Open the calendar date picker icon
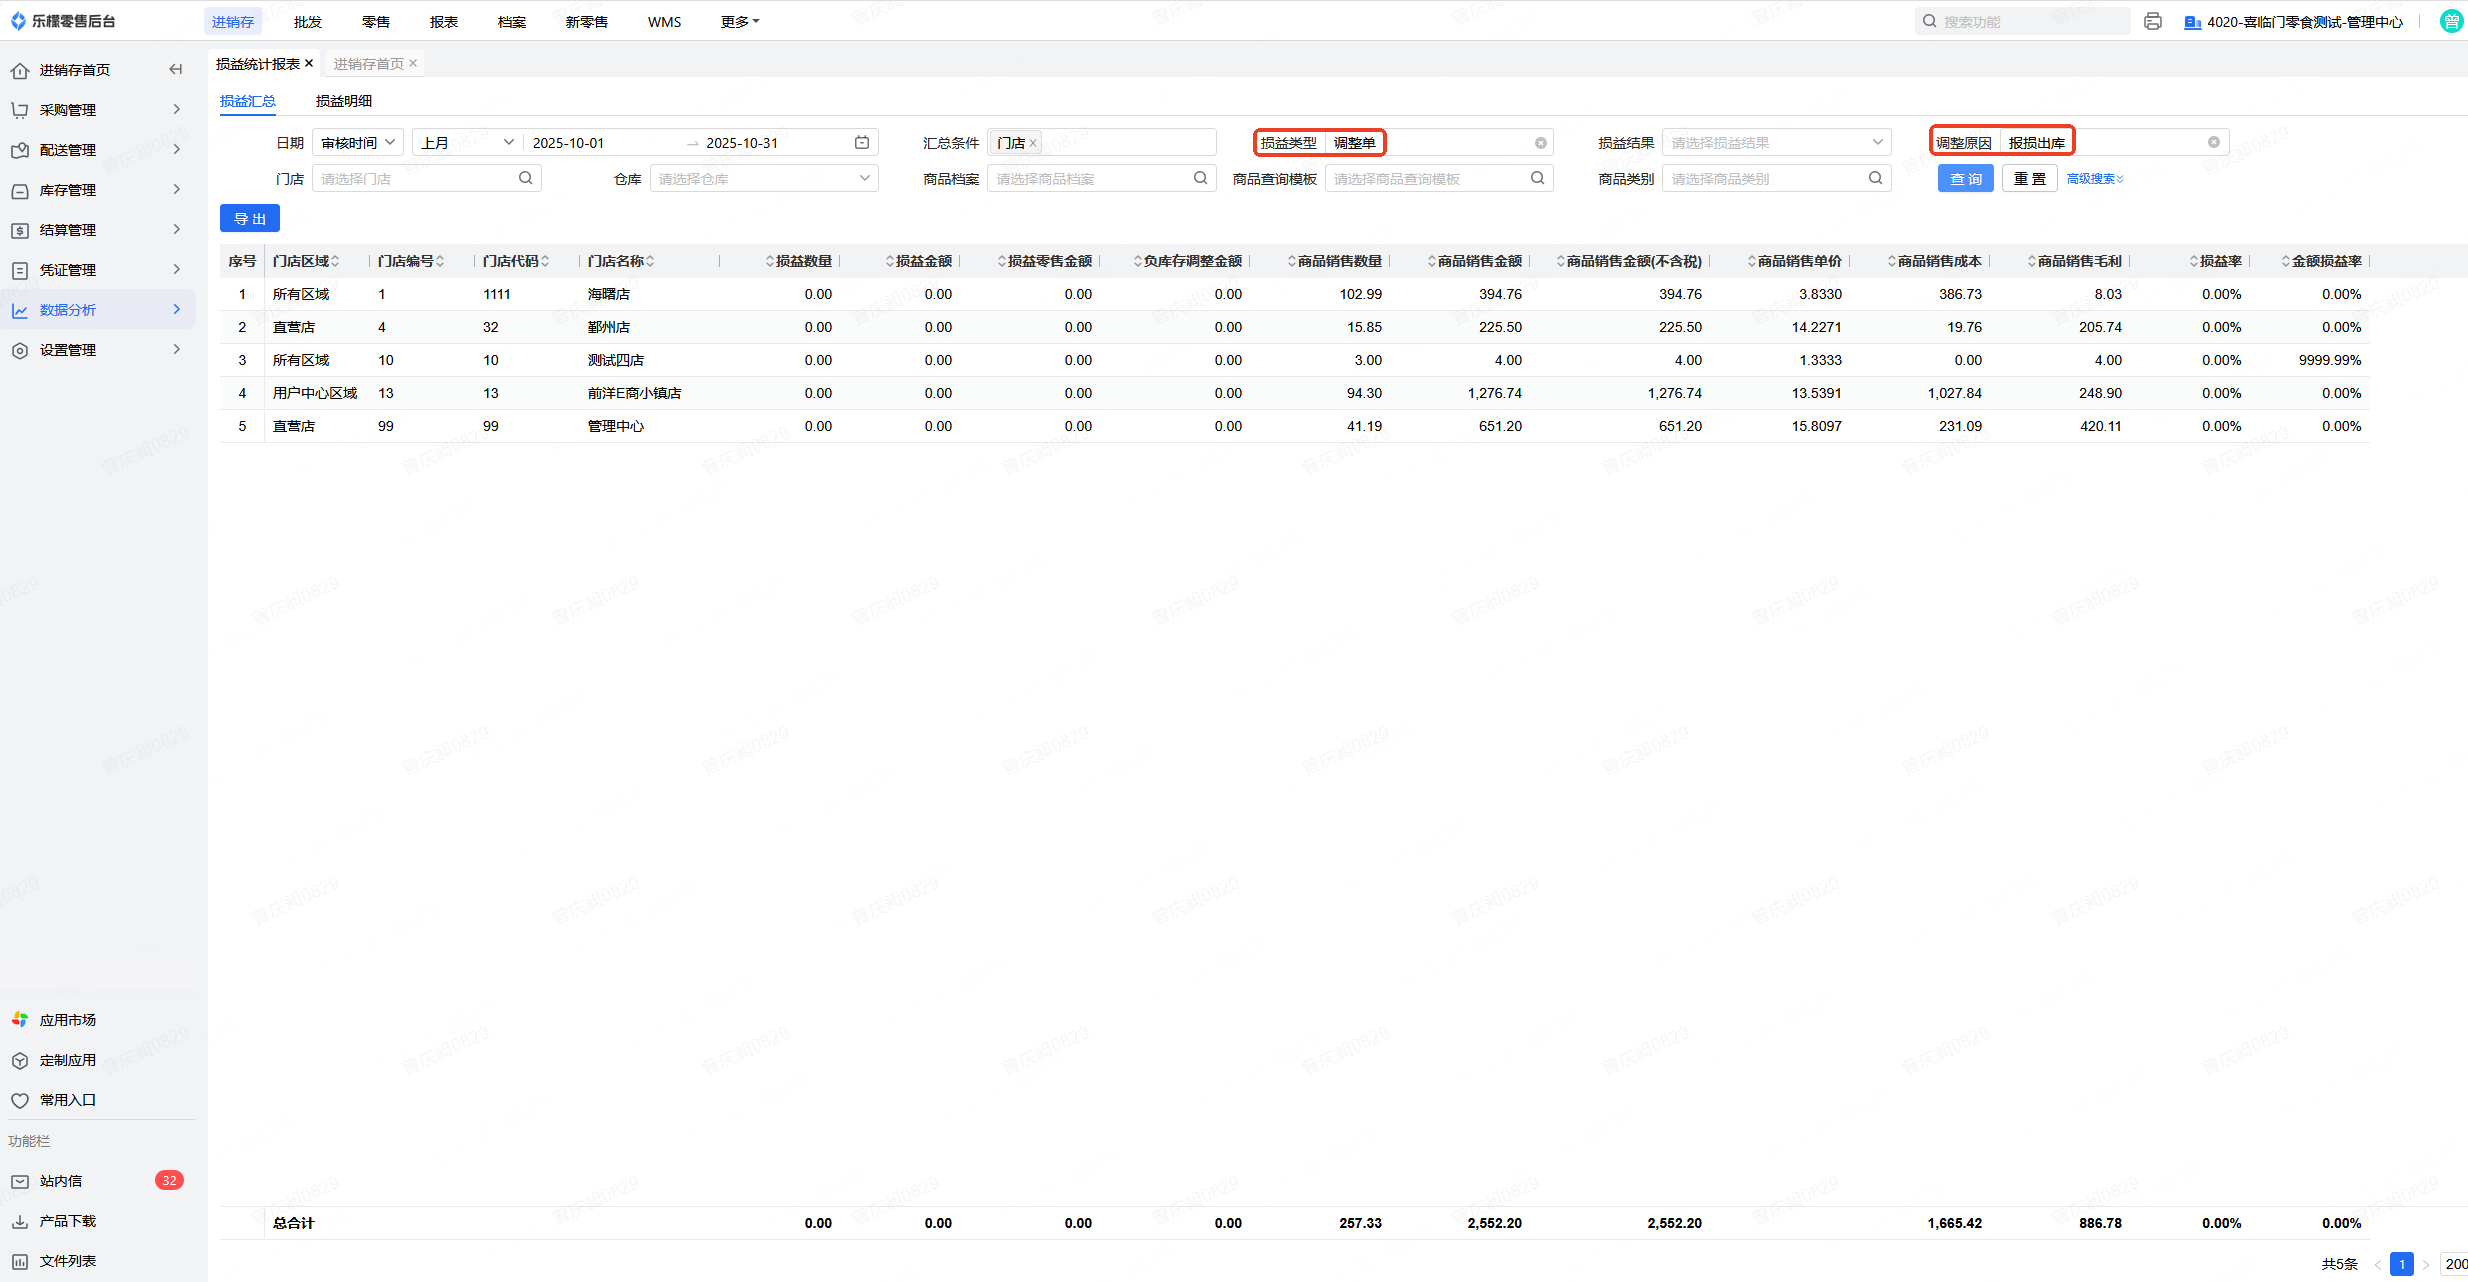Screen dimensions: 2468x1282 click(x=862, y=142)
